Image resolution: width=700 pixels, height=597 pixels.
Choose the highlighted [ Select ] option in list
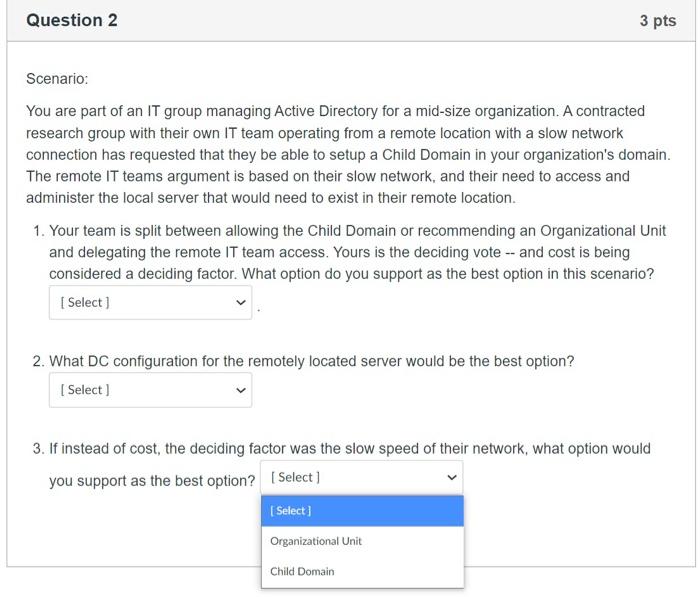[x=362, y=511]
